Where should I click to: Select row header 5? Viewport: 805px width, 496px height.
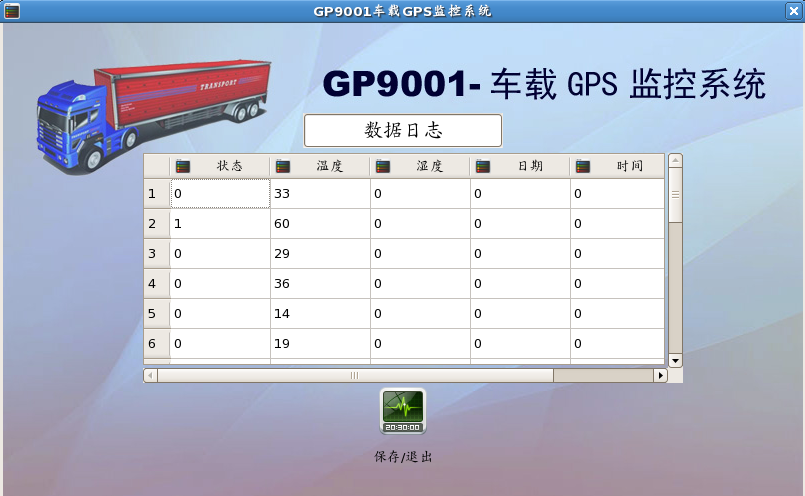click(157, 313)
